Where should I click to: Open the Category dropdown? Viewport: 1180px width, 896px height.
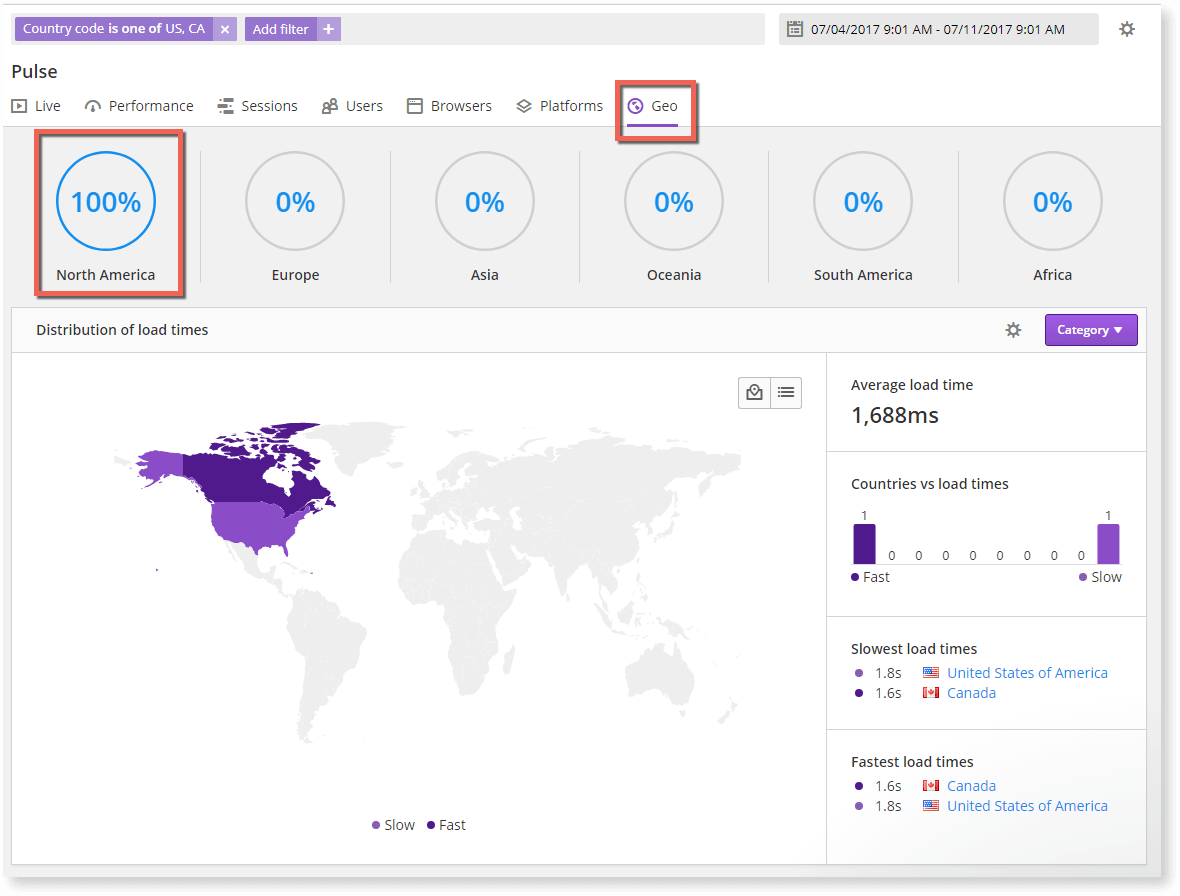pyautogui.click(x=1091, y=329)
